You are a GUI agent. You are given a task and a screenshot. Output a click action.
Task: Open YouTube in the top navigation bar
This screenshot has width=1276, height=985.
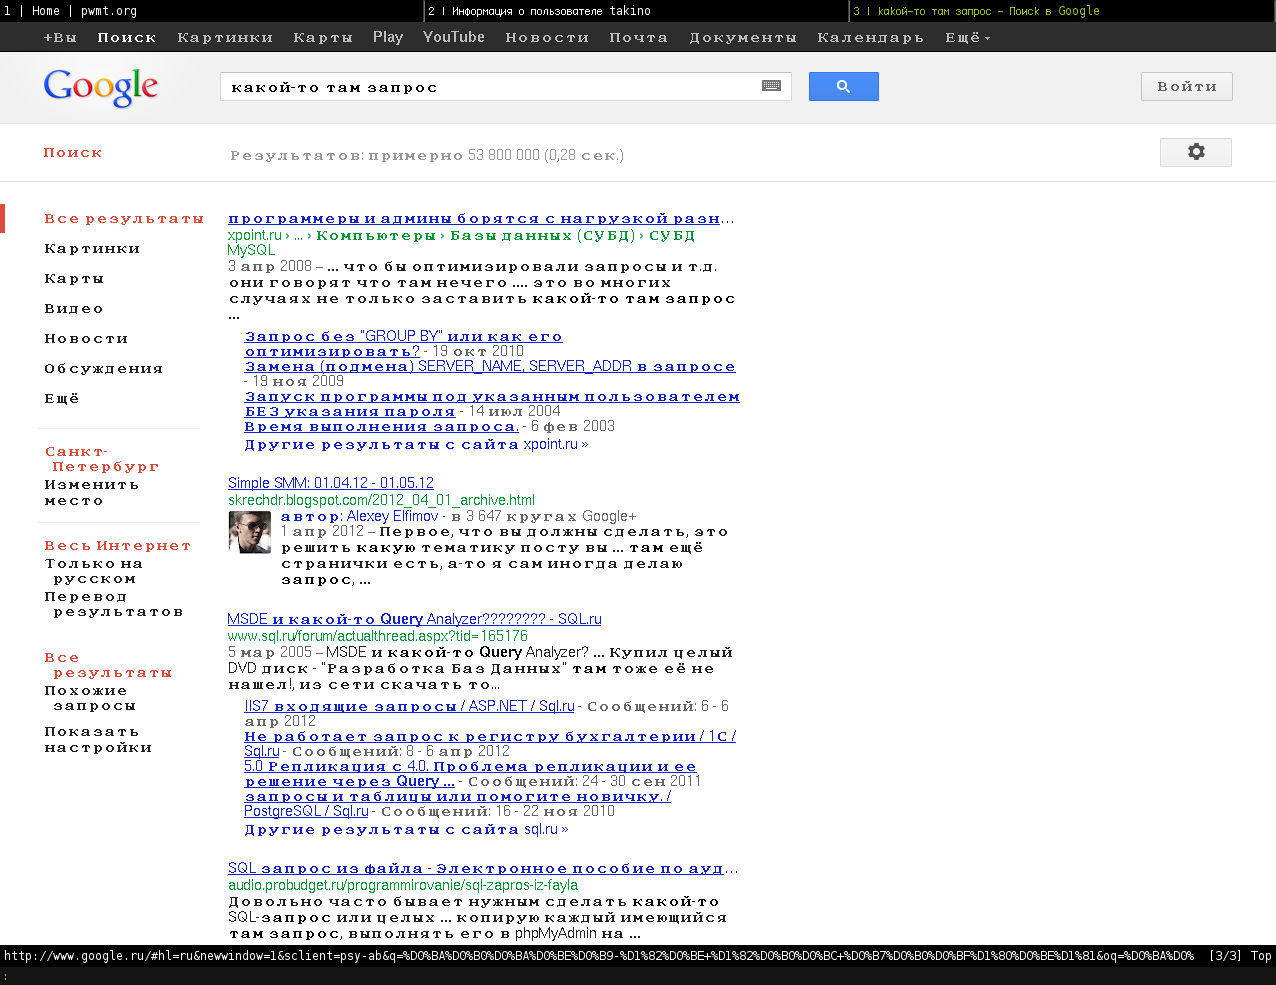point(454,37)
